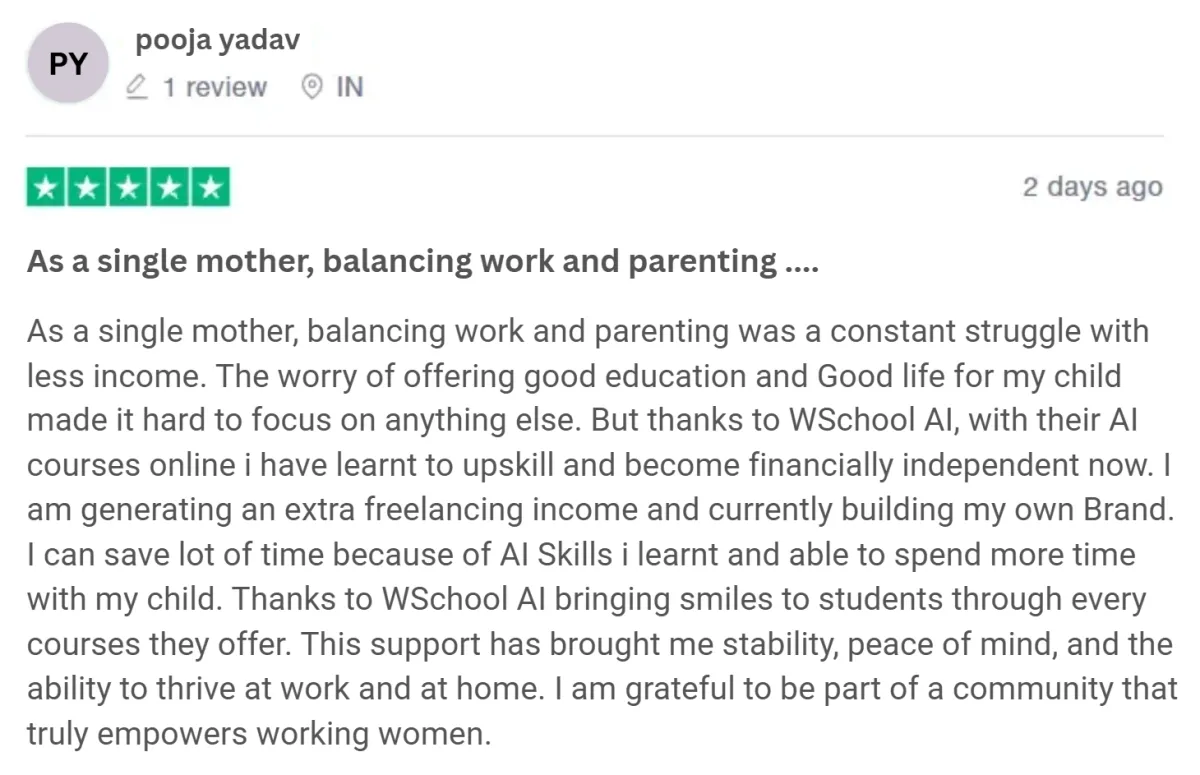The width and height of the screenshot is (1200, 775).
Task: Click the '2 days ago' timestamp
Action: coord(1092,187)
